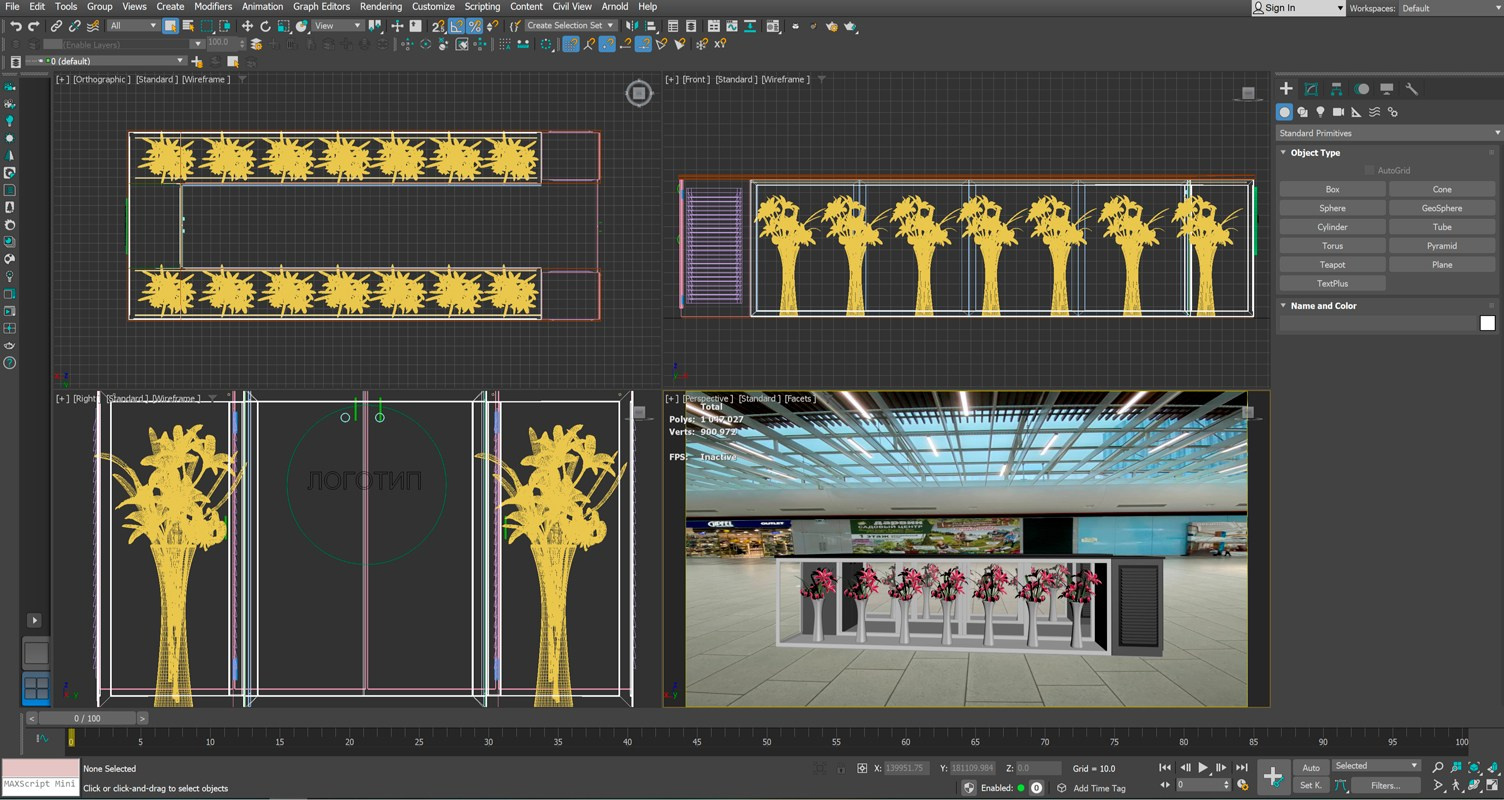
Task: Click the Undo arrow icon
Action: click(16, 26)
